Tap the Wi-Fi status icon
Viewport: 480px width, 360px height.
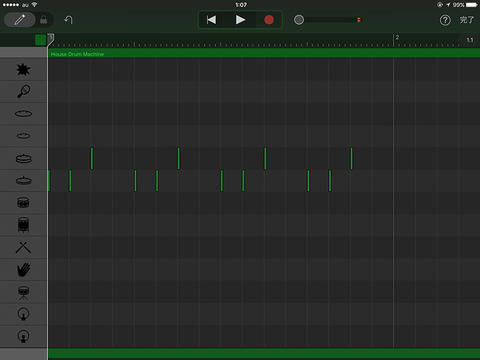pyautogui.click(x=34, y=5)
